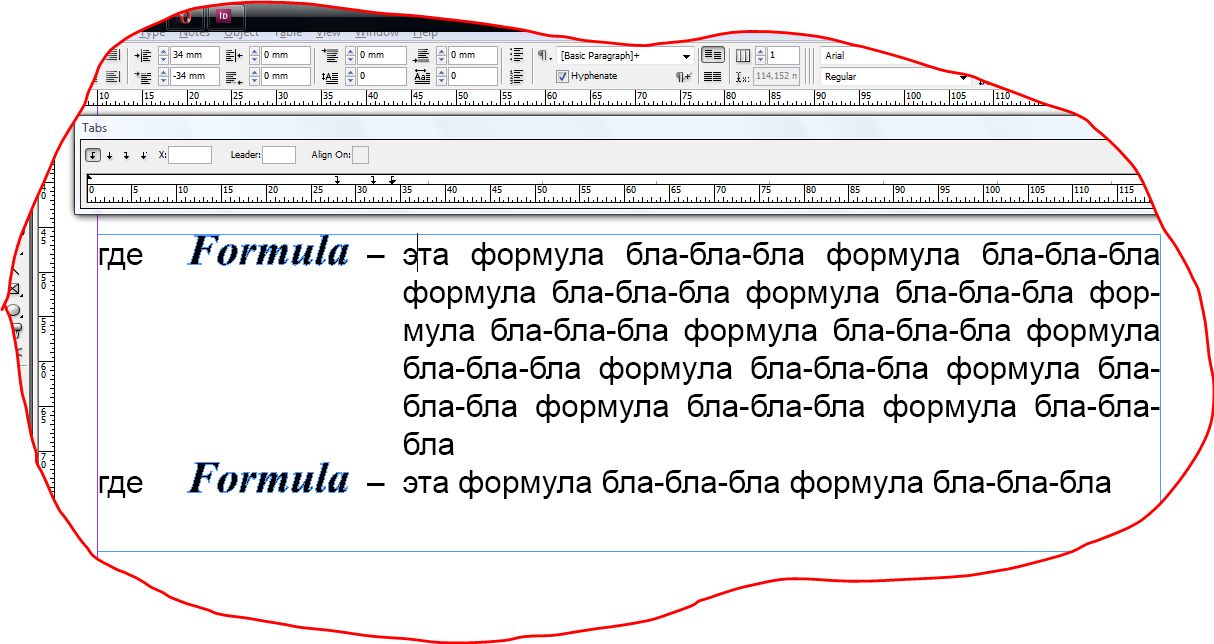Select the right-justified tab button
The height and width of the screenshot is (644, 1214).
pos(126,155)
